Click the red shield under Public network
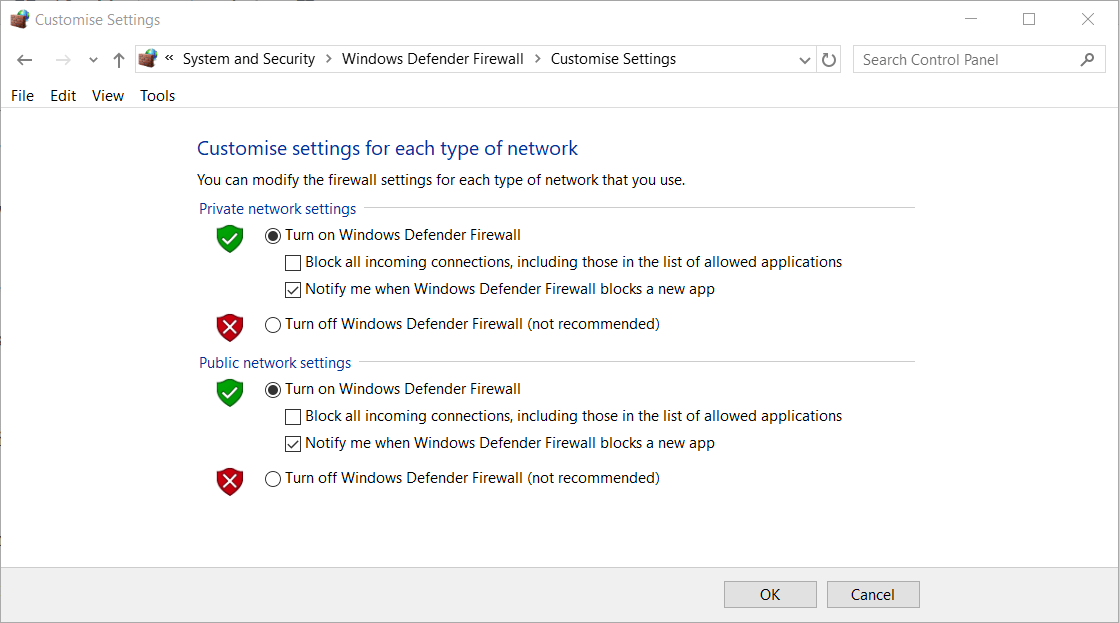Image resolution: width=1119 pixels, height=623 pixels. tap(230, 481)
